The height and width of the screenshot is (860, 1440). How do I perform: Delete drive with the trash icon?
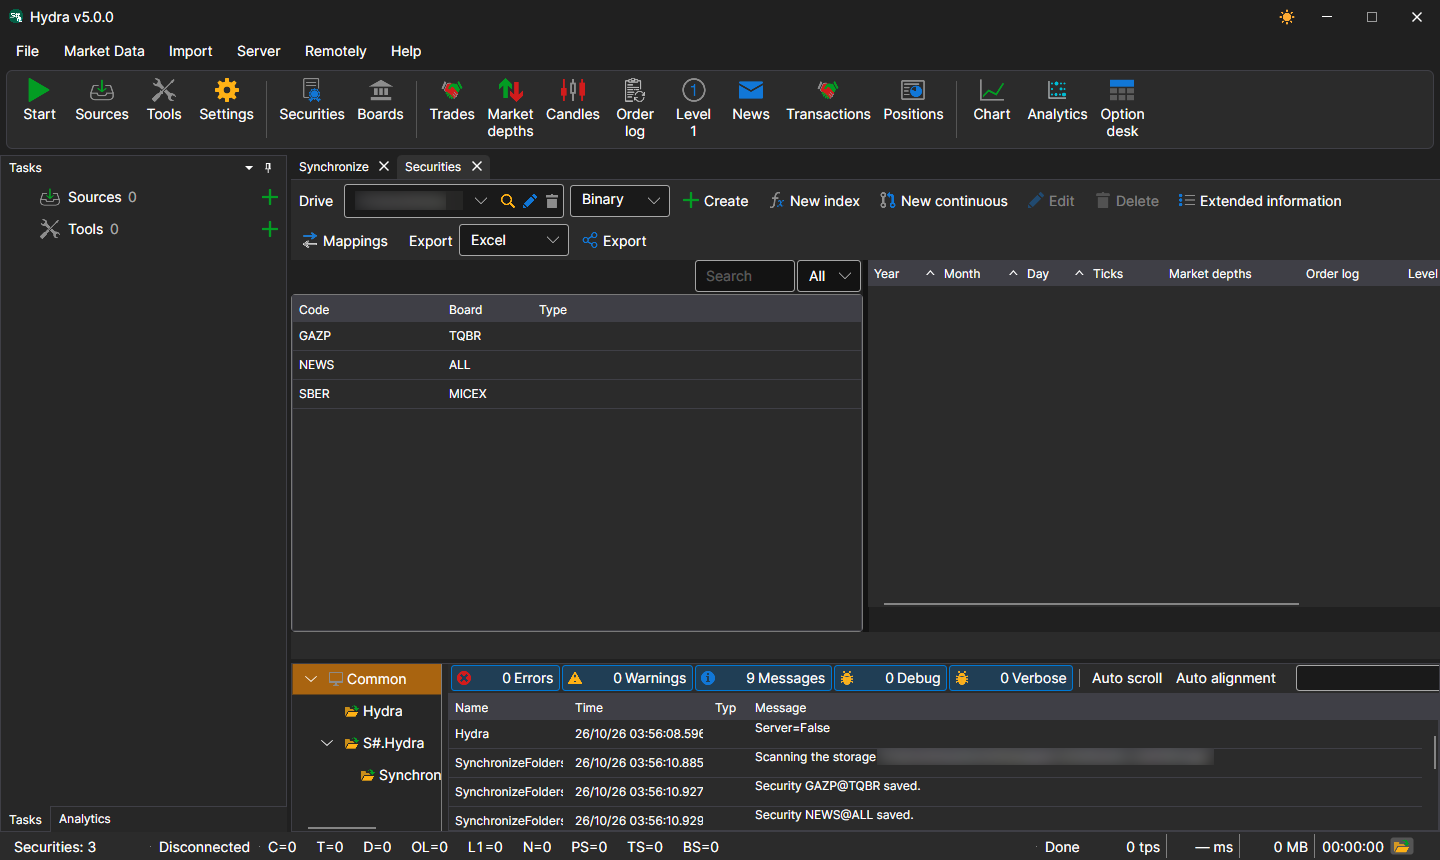(552, 201)
